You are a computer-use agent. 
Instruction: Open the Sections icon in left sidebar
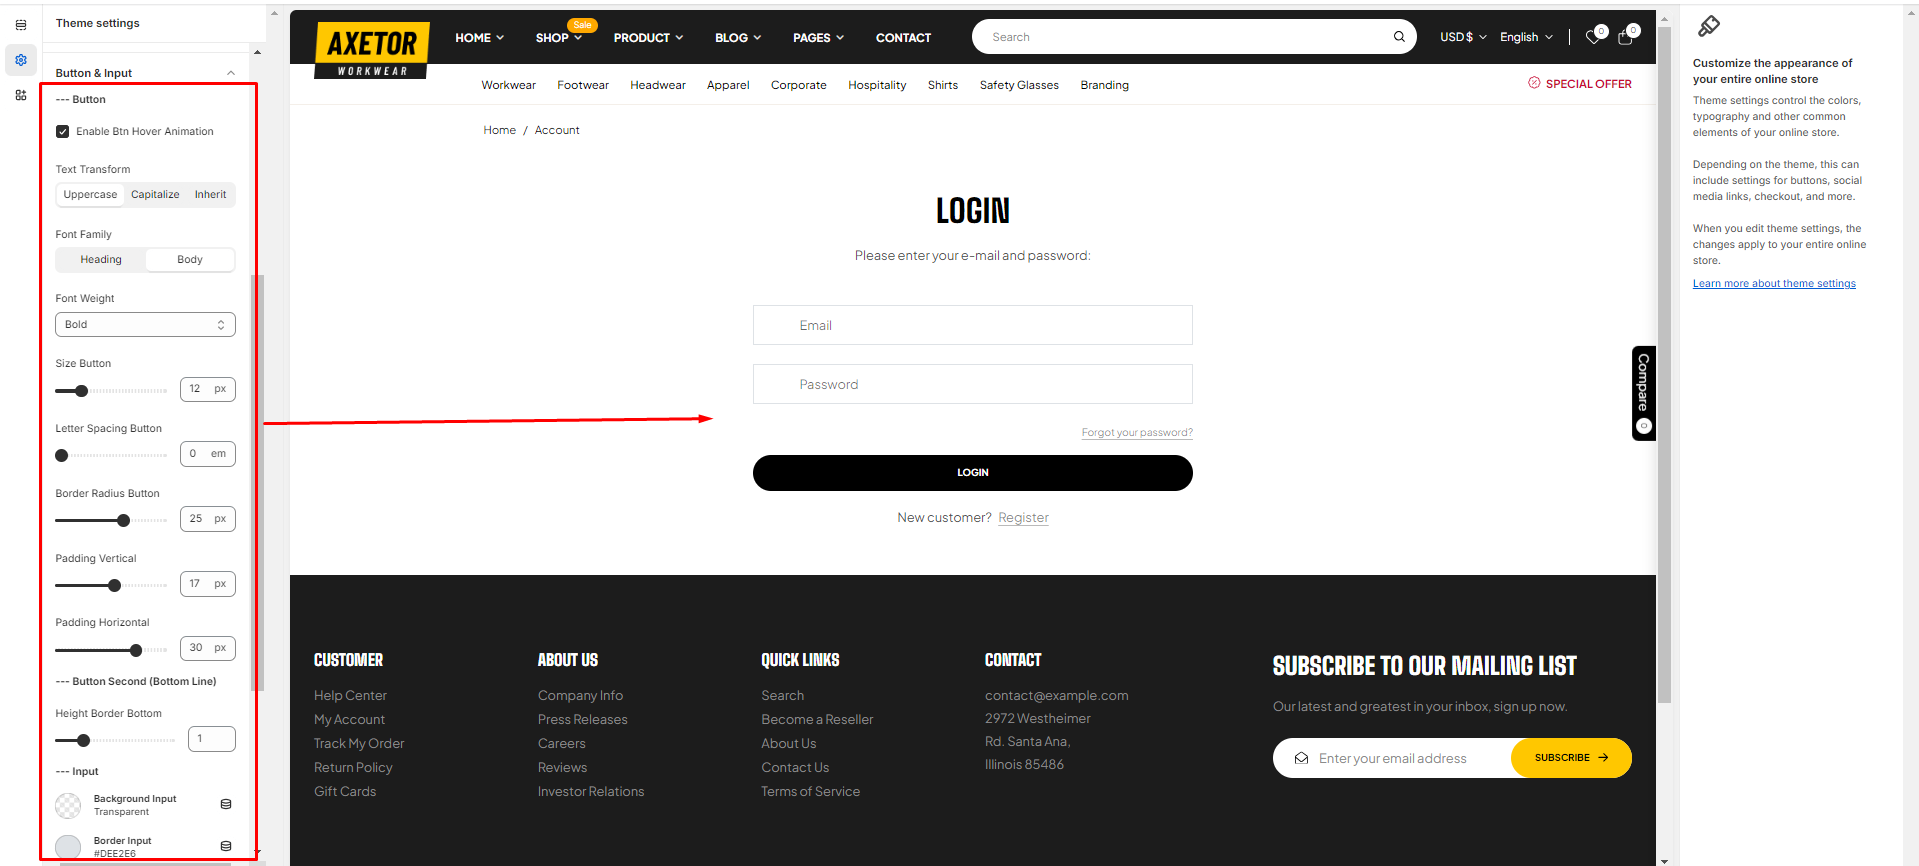click(x=21, y=25)
